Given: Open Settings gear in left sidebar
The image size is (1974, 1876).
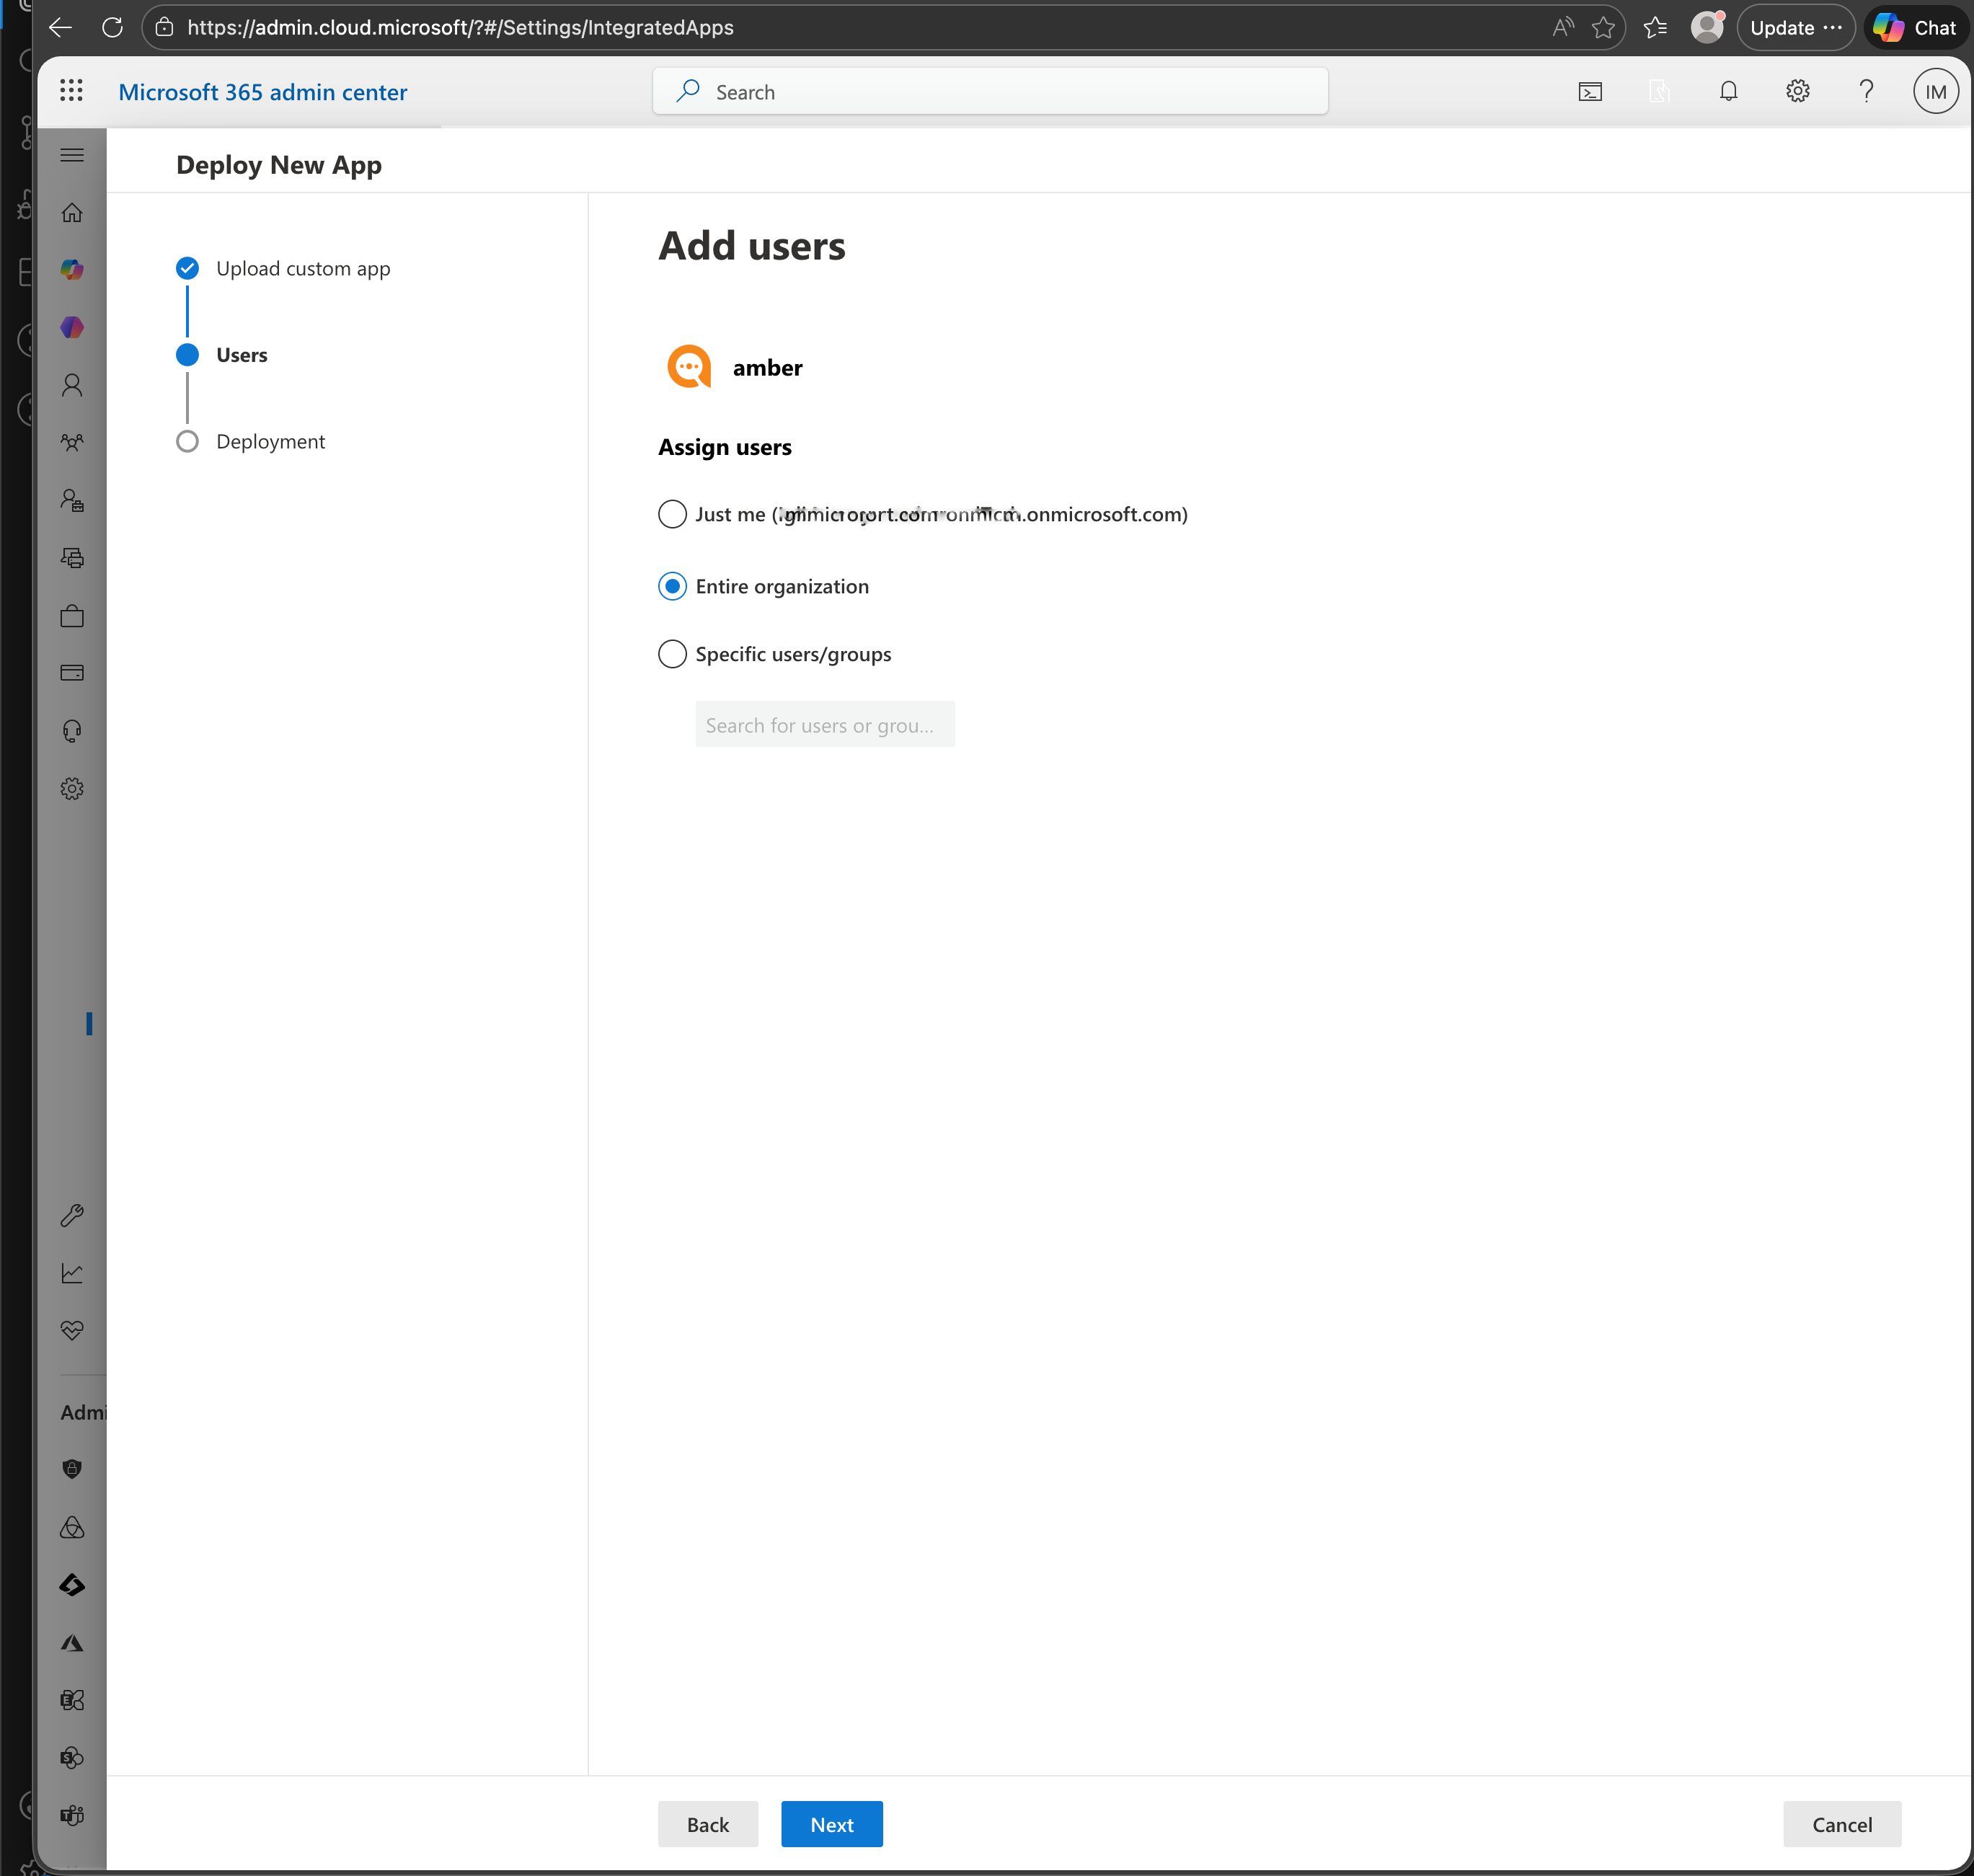Looking at the screenshot, I should click(x=72, y=789).
